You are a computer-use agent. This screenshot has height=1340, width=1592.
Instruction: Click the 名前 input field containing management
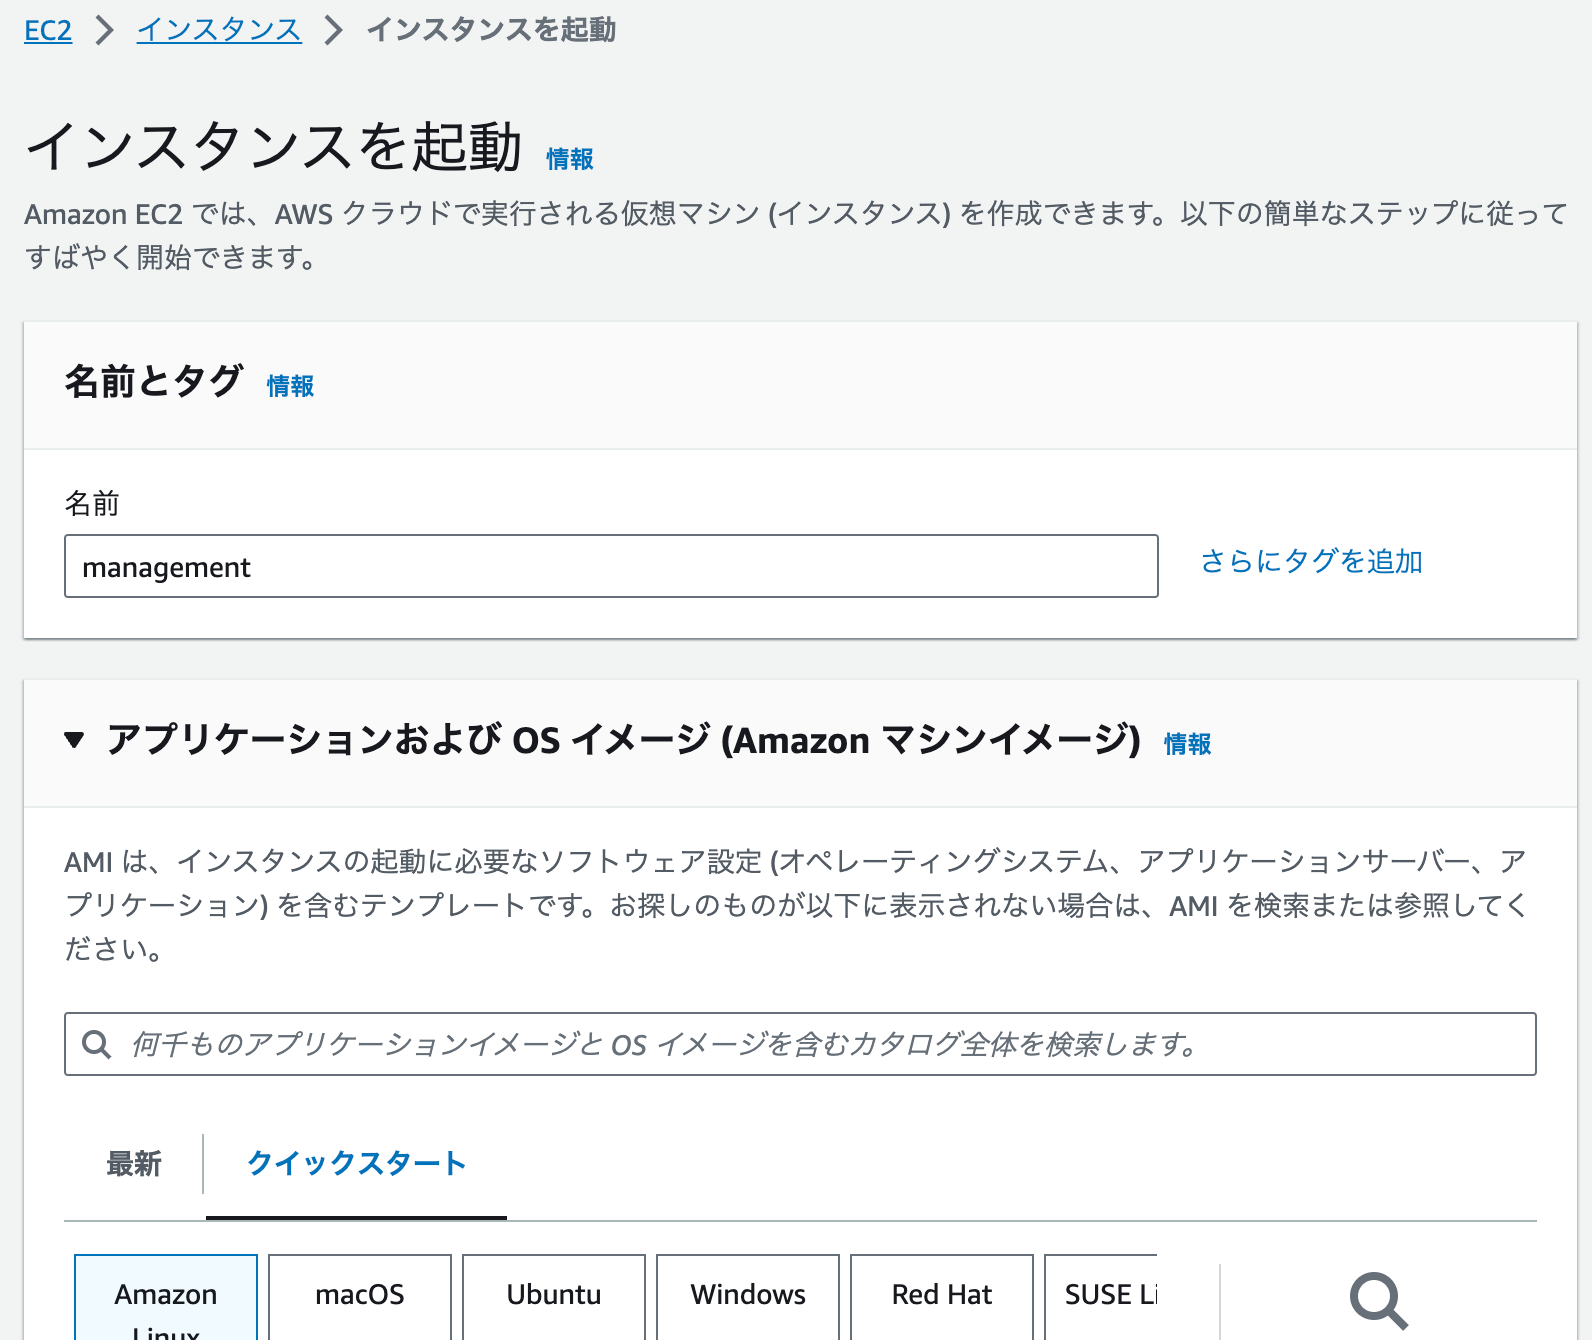coord(611,566)
